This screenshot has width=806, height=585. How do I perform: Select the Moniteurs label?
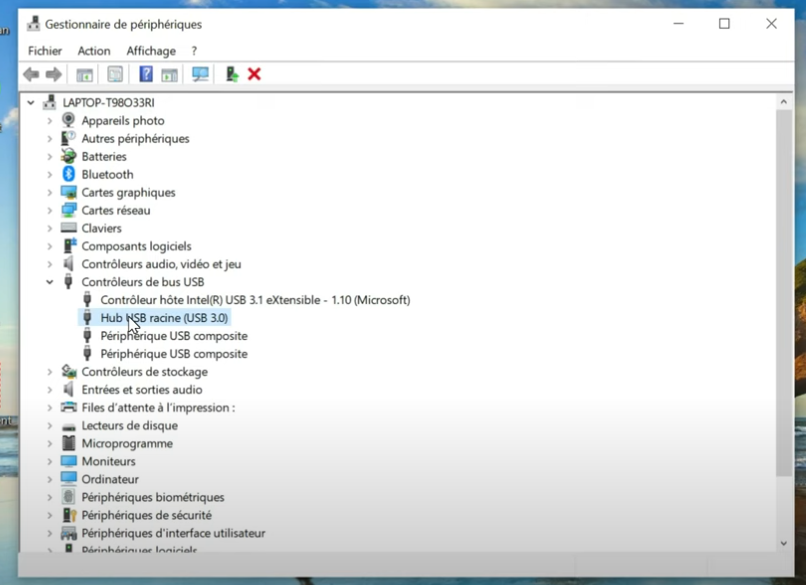click(x=108, y=461)
